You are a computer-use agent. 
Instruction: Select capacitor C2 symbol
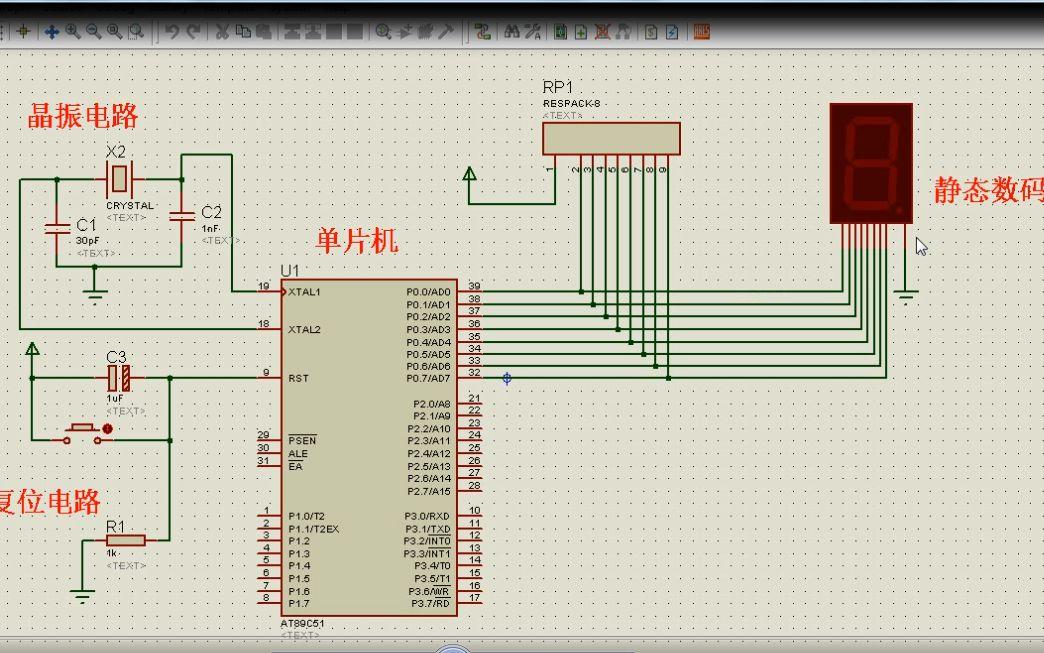181,216
